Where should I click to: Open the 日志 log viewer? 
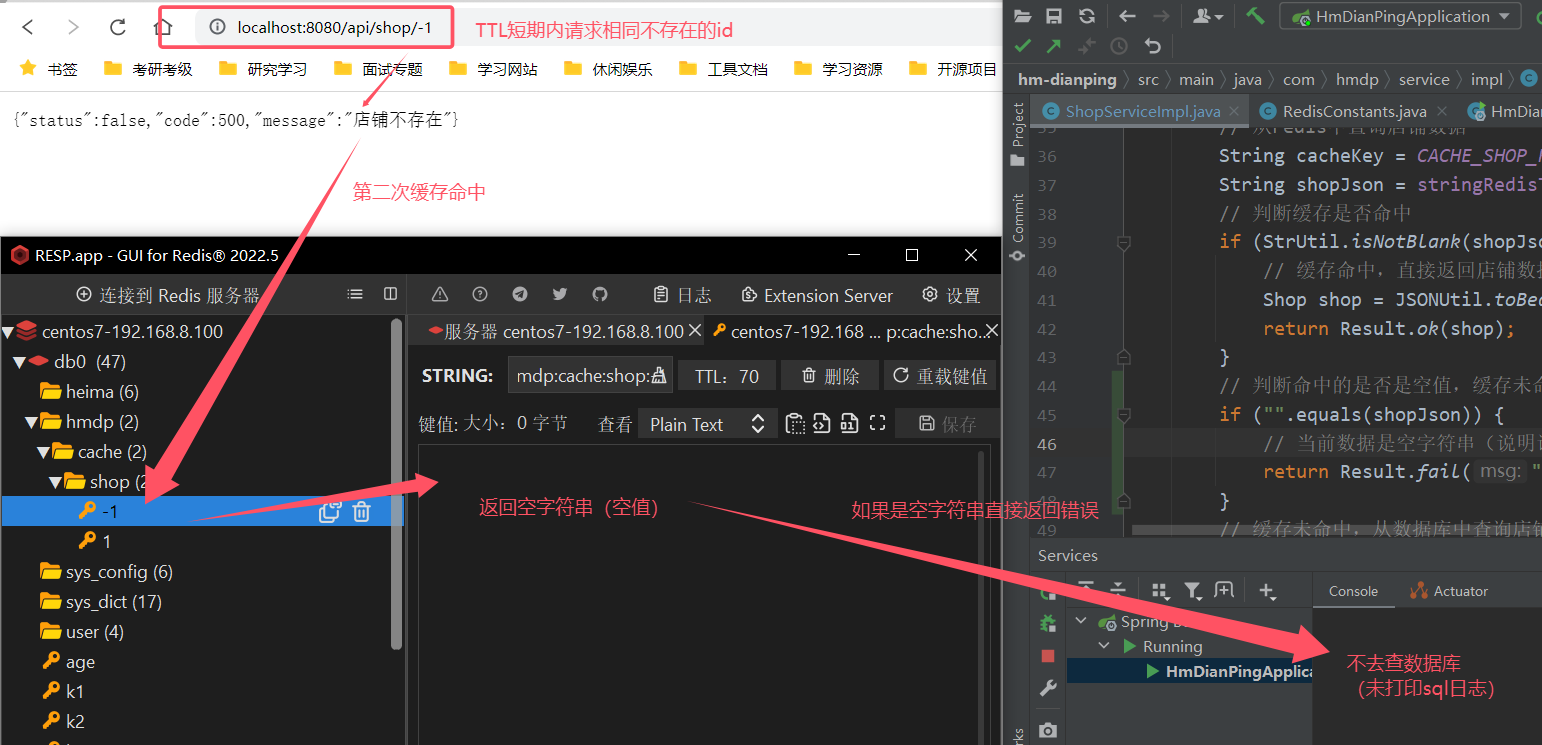point(682,295)
